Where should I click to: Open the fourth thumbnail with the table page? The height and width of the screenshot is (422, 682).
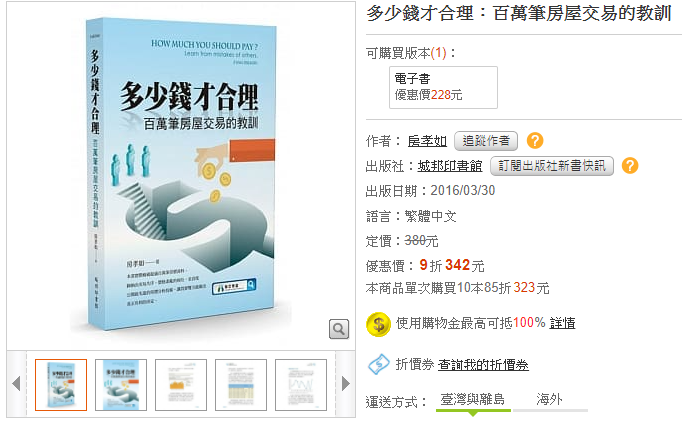click(241, 385)
